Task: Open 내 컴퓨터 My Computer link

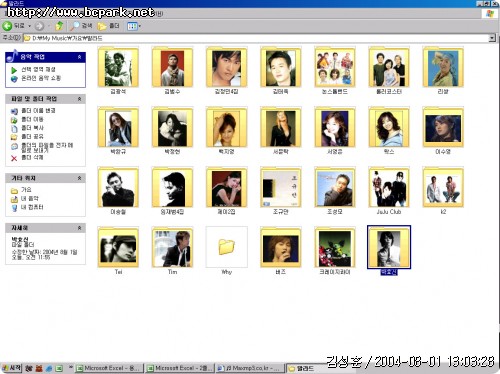Action: point(27,207)
